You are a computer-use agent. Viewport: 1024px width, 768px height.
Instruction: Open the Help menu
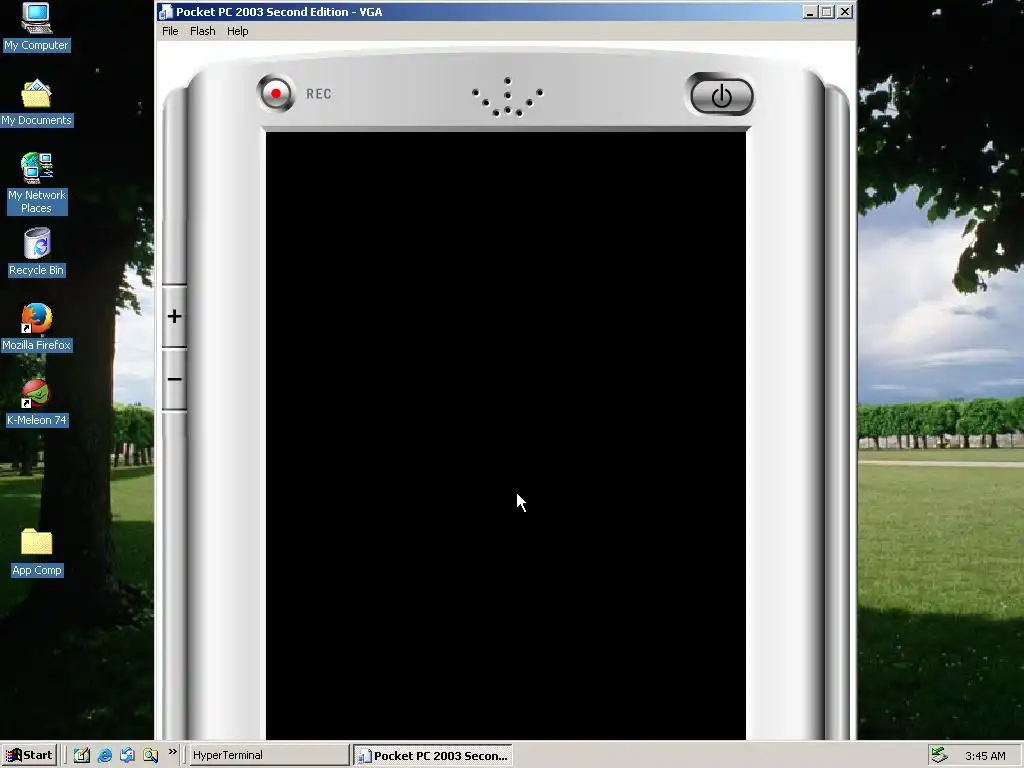(238, 31)
